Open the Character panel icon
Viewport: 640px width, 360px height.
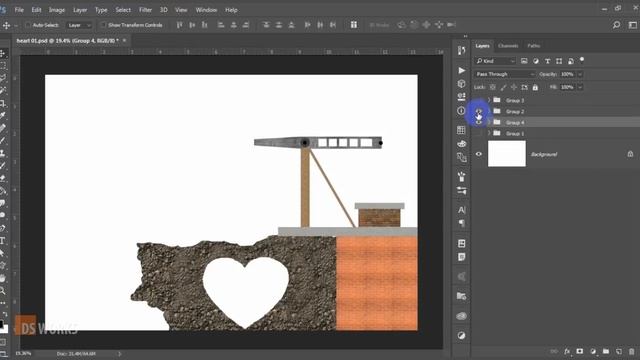(462, 210)
